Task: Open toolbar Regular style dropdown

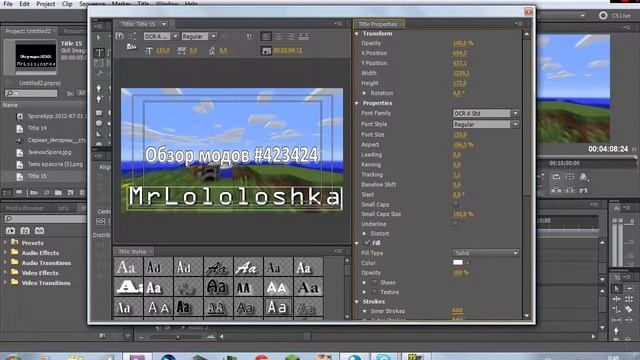Action: pos(199,36)
